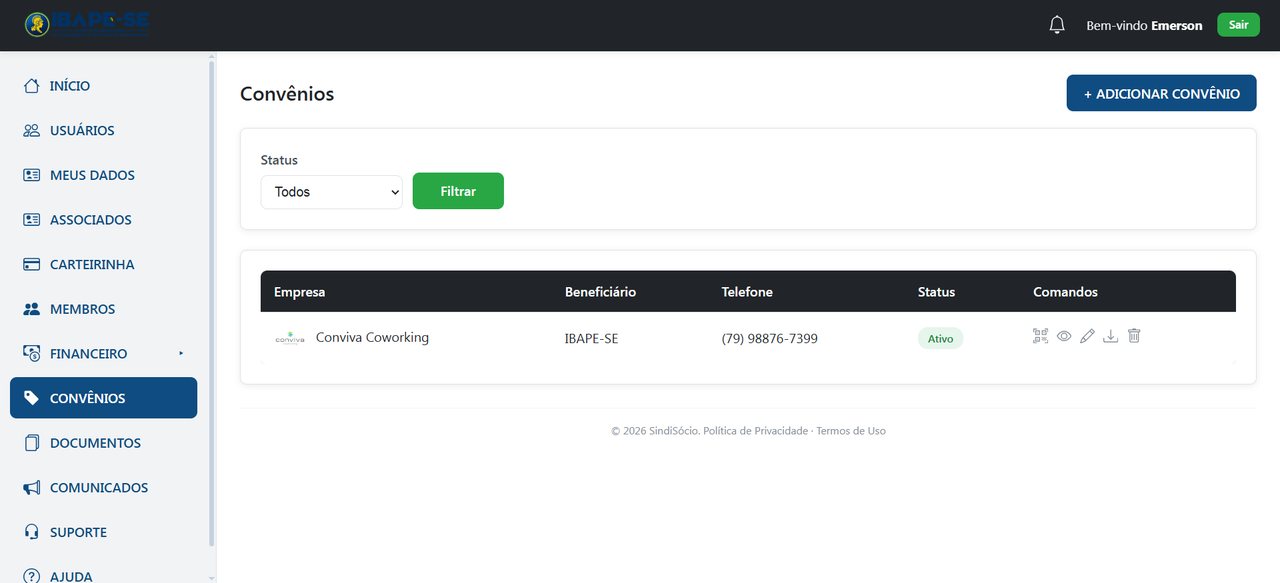This screenshot has height=583, width=1280.
Task: Click the question mark icon beside Ajuda
Action: (32, 576)
